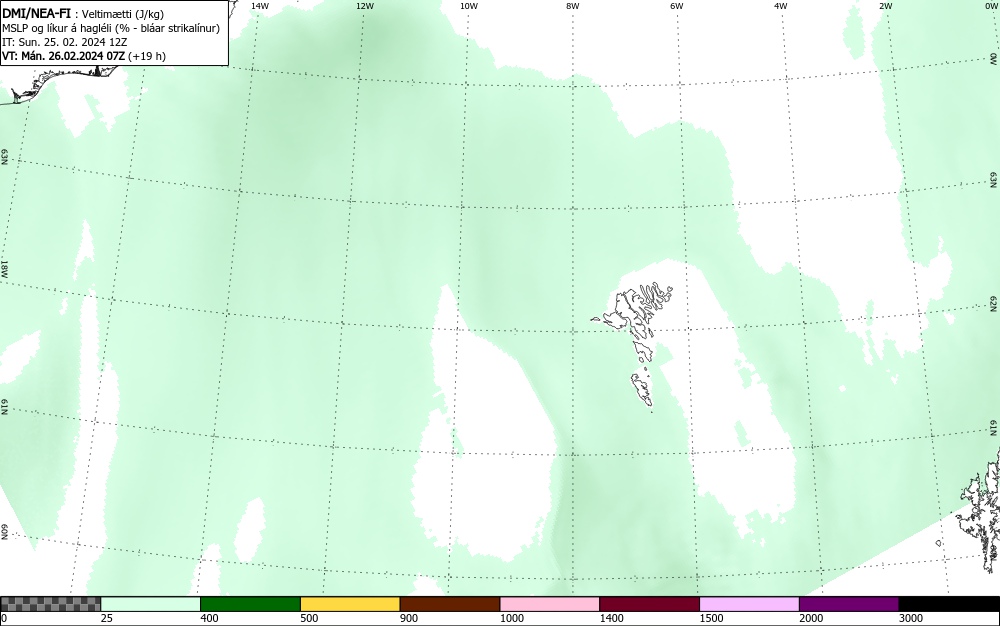Select the light purple 1500–2000 legend swatch
Viewport: 1000px width, 626px height.
coord(749,604)
